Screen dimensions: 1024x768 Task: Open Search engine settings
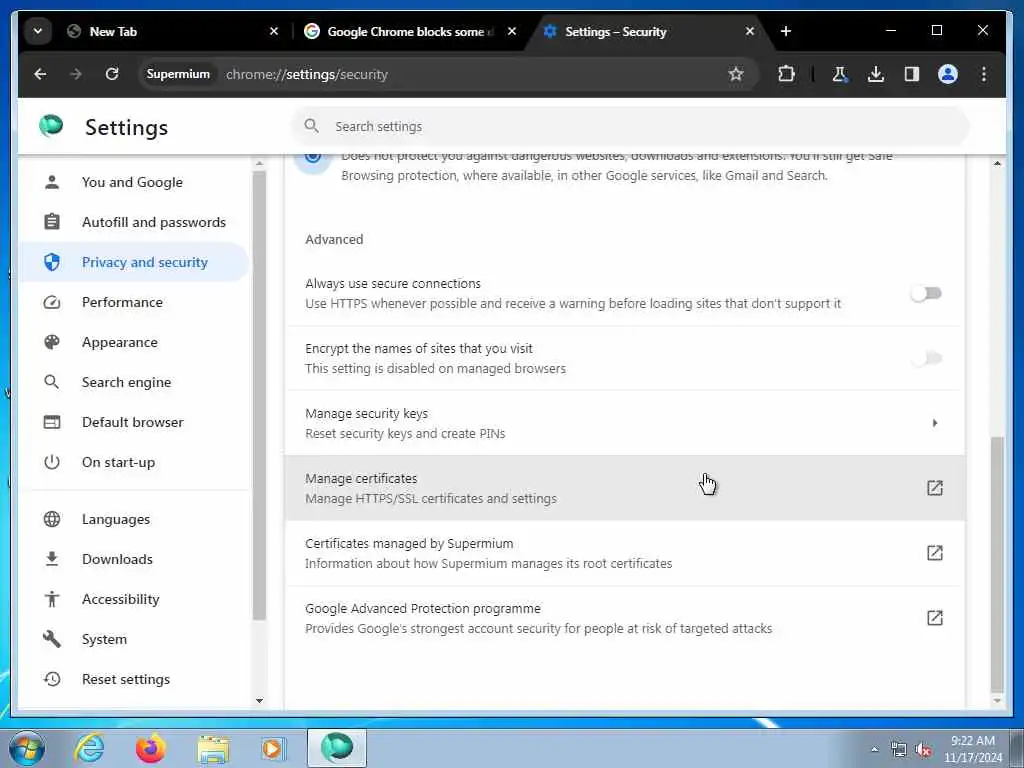point(133,382)
